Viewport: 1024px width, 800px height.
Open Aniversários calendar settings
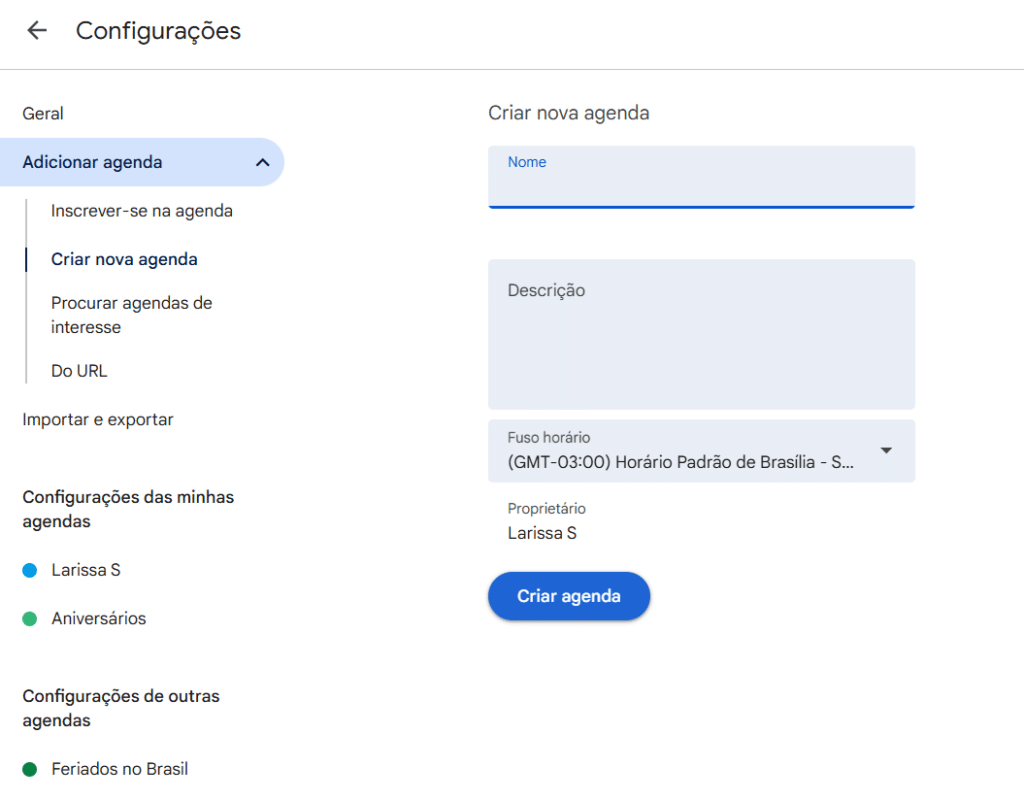pyautogui.click(x=99, y=619)
